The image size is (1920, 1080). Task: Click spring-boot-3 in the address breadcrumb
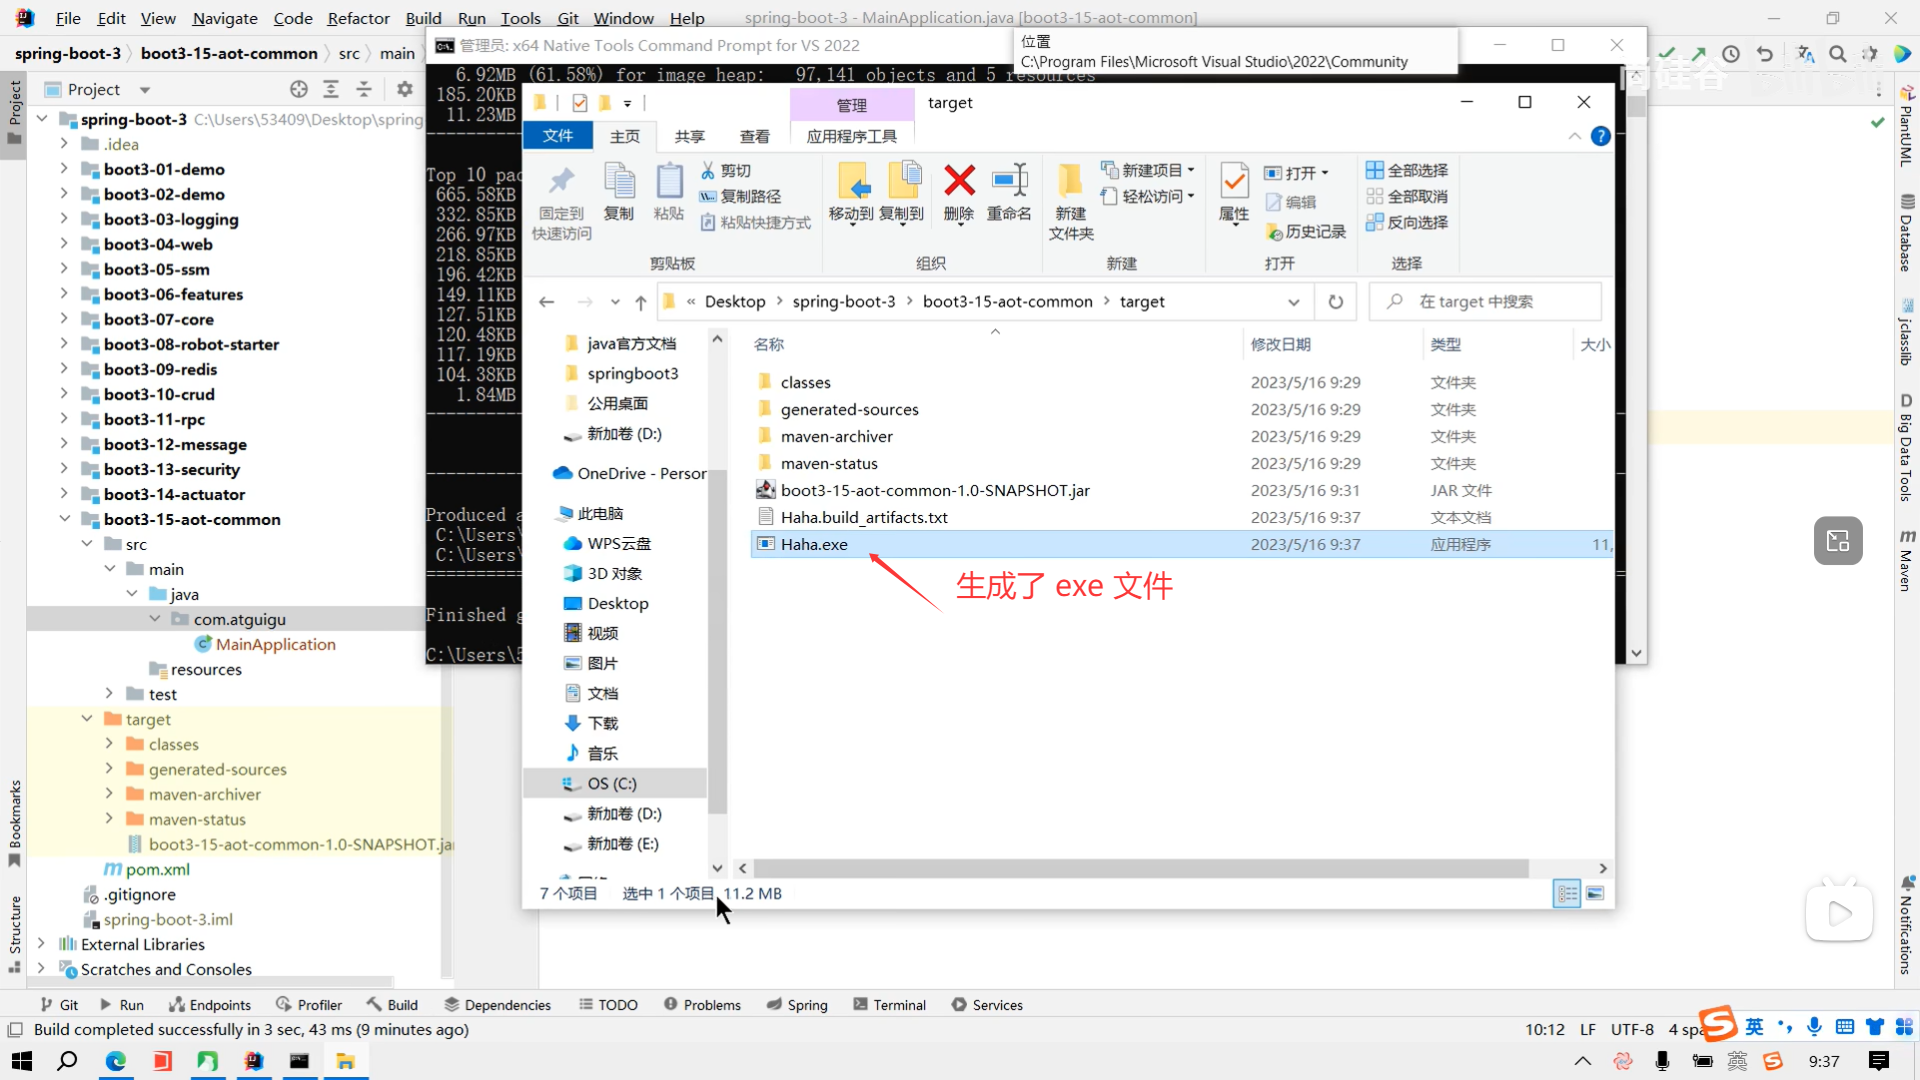point(843,302)
